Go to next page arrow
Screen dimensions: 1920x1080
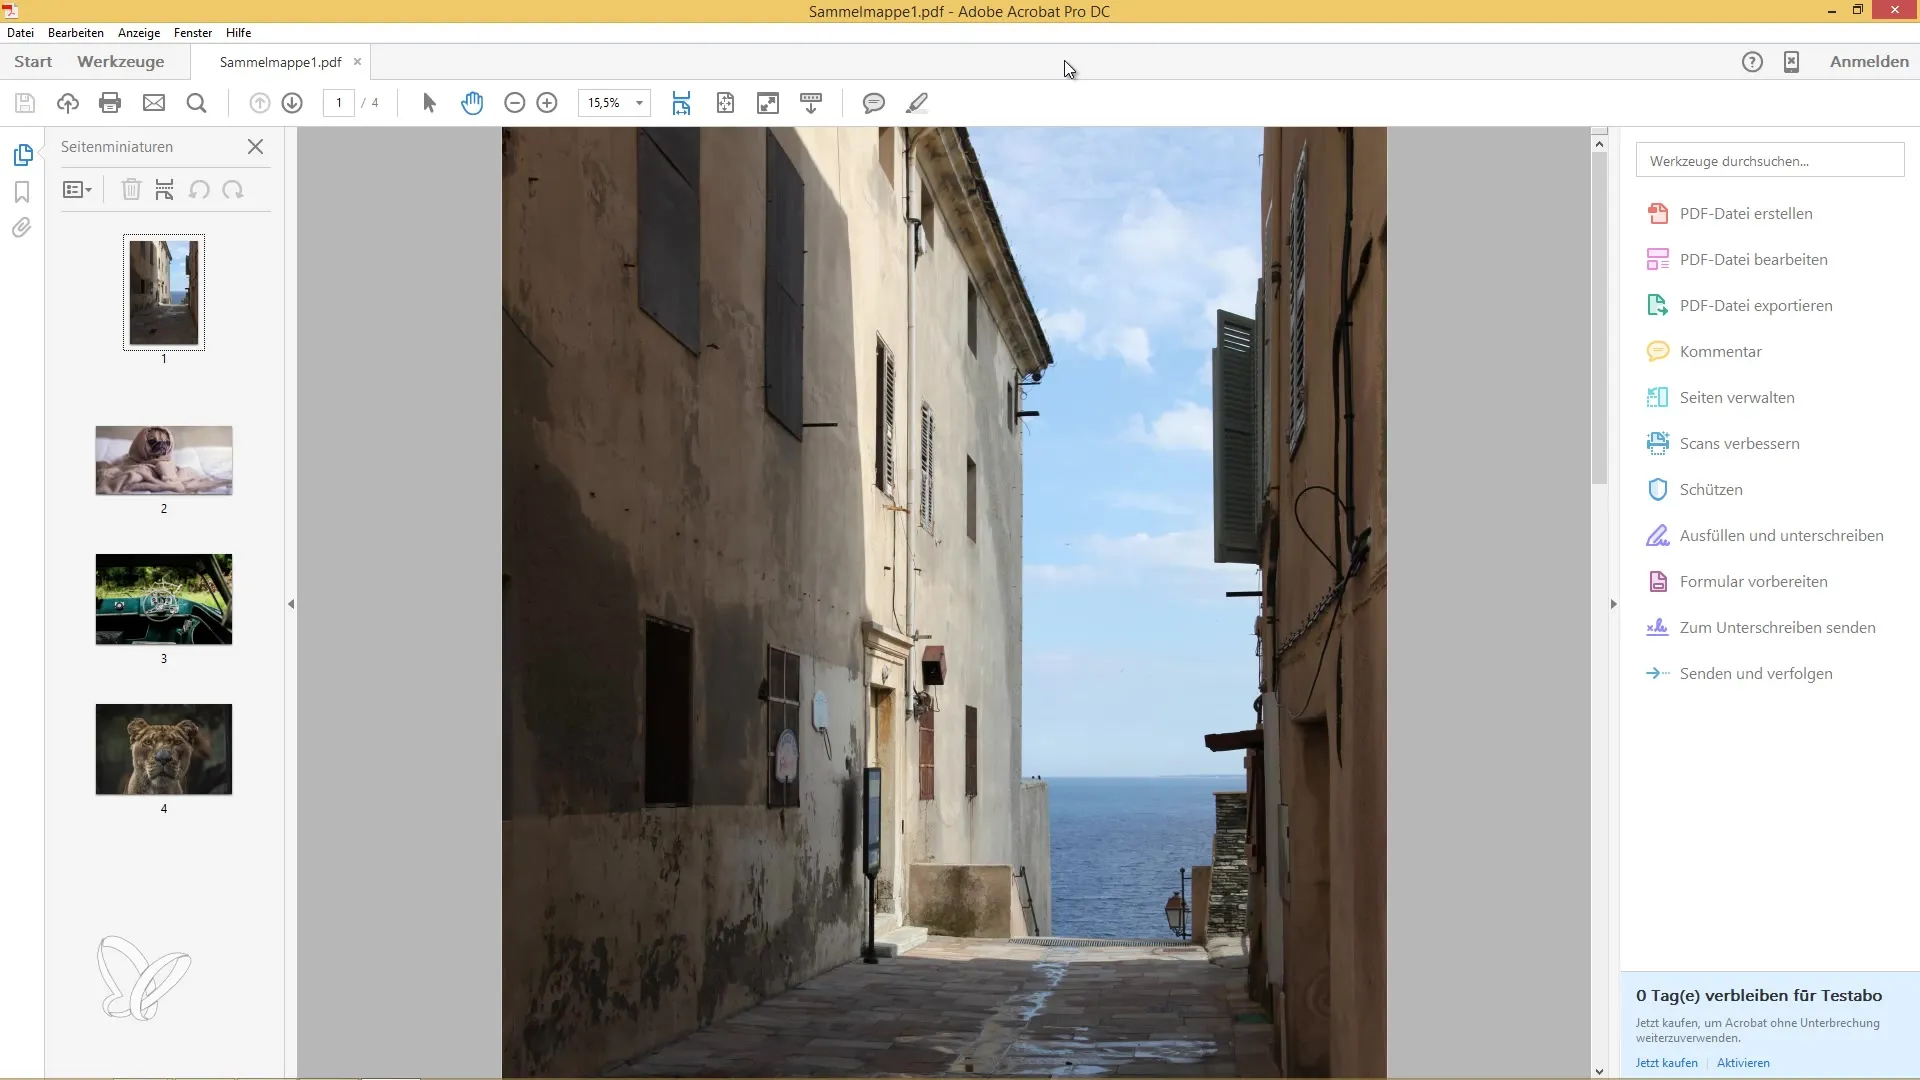click(x=292, y=103)
